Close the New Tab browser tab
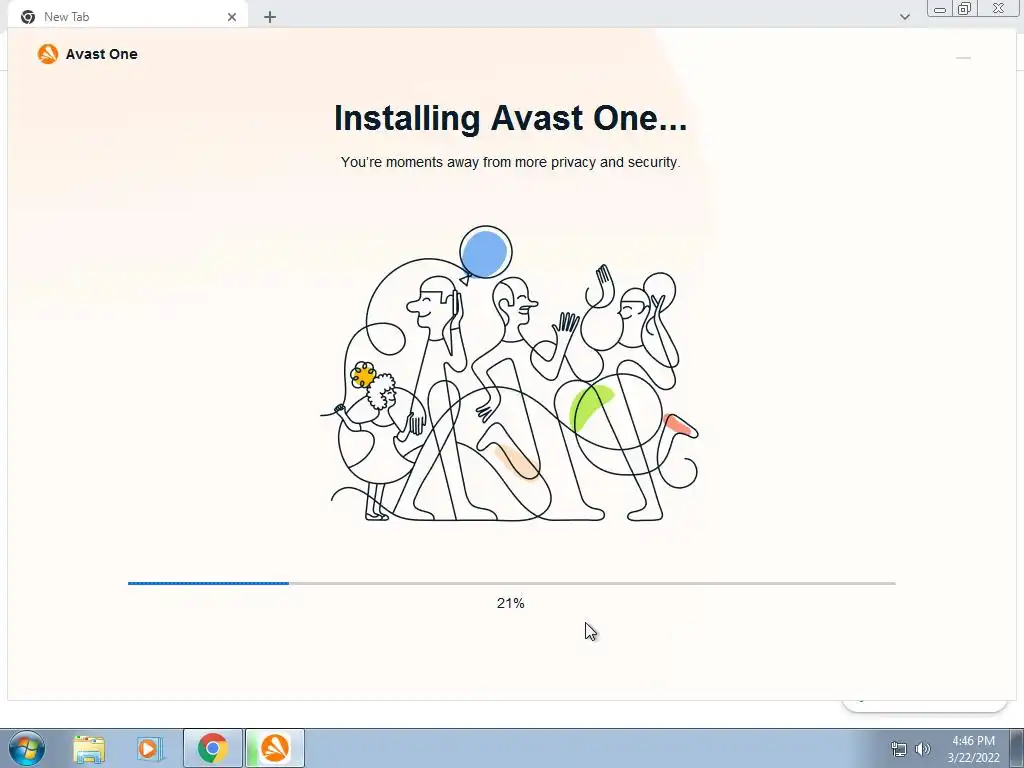The image size is (1024, 768). click(232, 17)
